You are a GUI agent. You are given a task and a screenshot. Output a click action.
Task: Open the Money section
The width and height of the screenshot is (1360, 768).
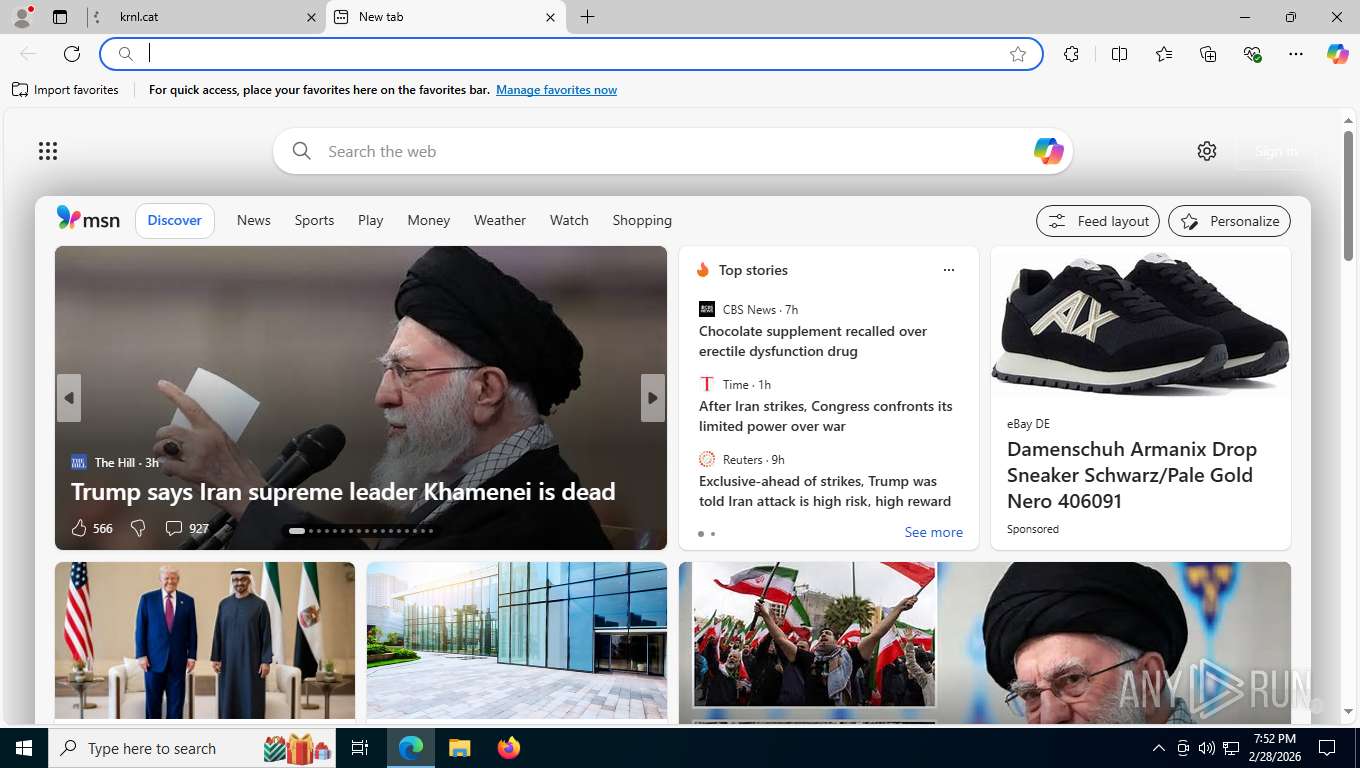(x=429, y=220)
